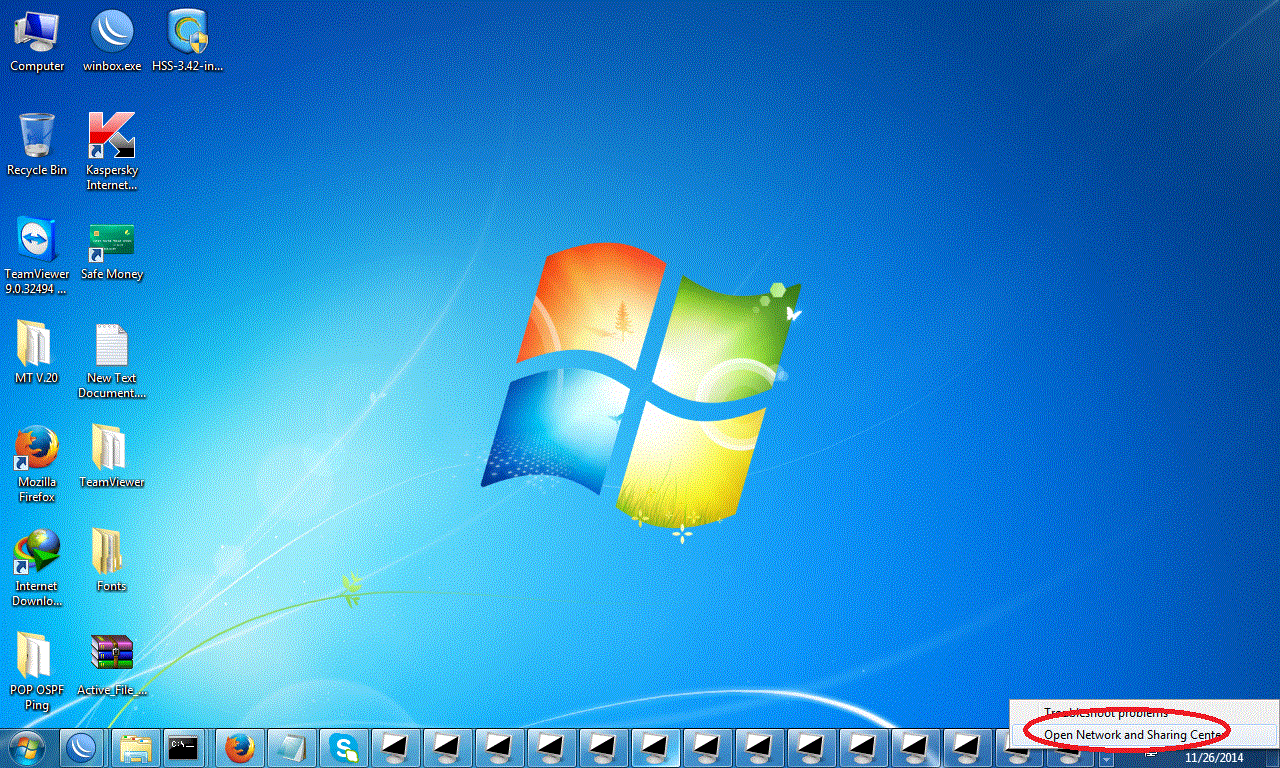Select the Mozilla Firefox desktop shortcut
Screen dimensions: 1280x768
click(37, 464)
